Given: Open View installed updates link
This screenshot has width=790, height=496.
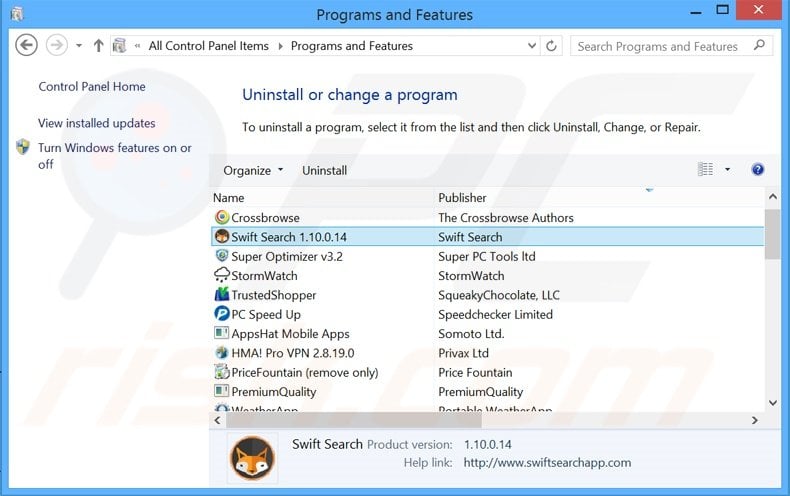Looking at the screenshot, I should pyautogui.click(x=97, y=123).
